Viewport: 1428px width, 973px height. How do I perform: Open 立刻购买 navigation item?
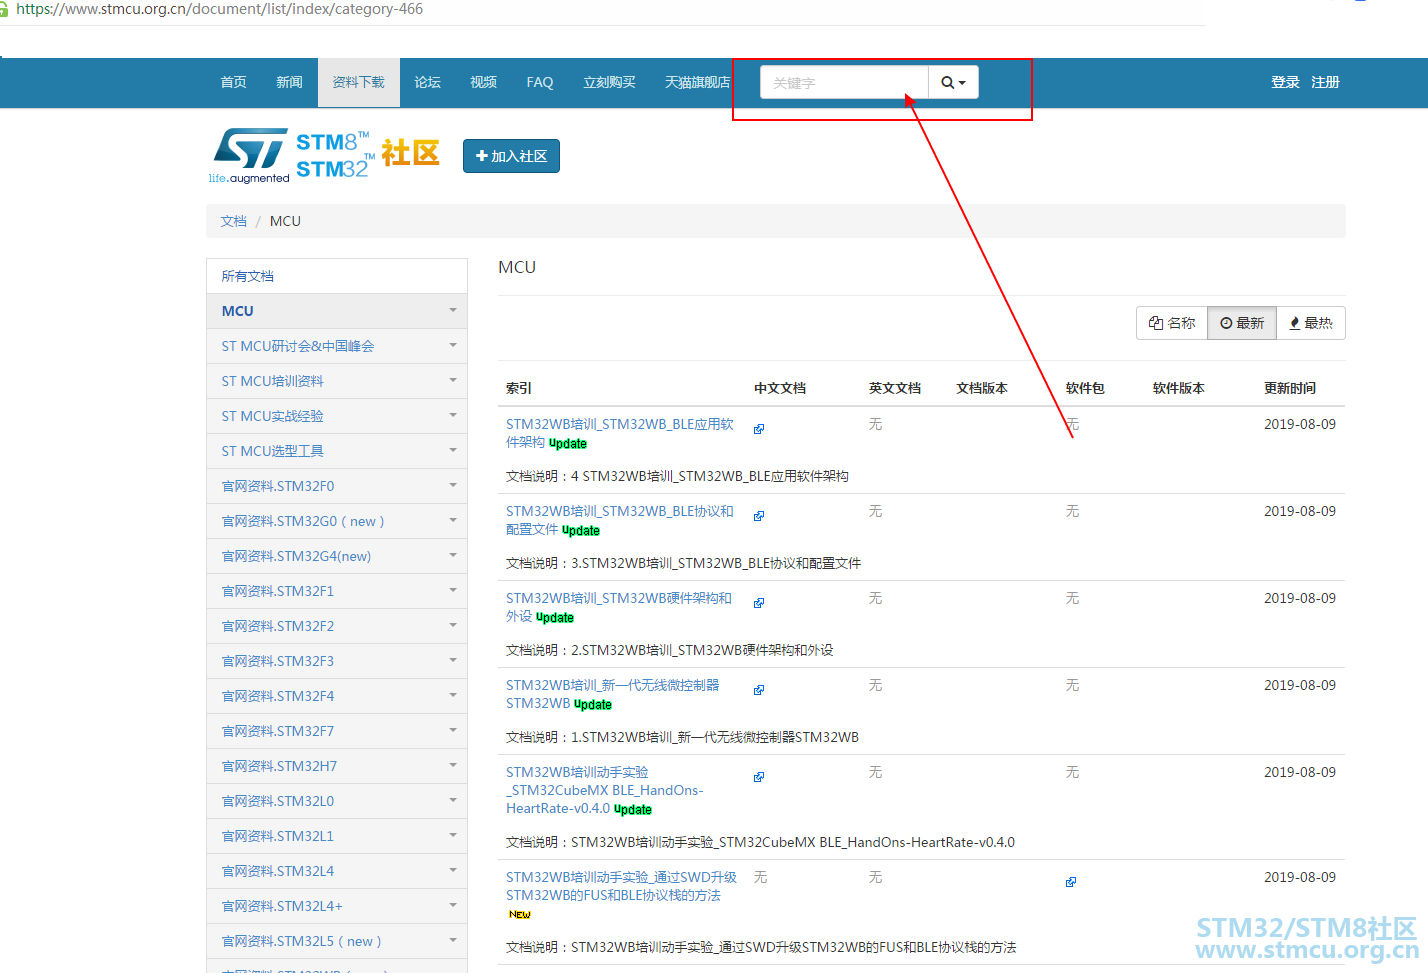pyautogui.click(x=610, y=82)
